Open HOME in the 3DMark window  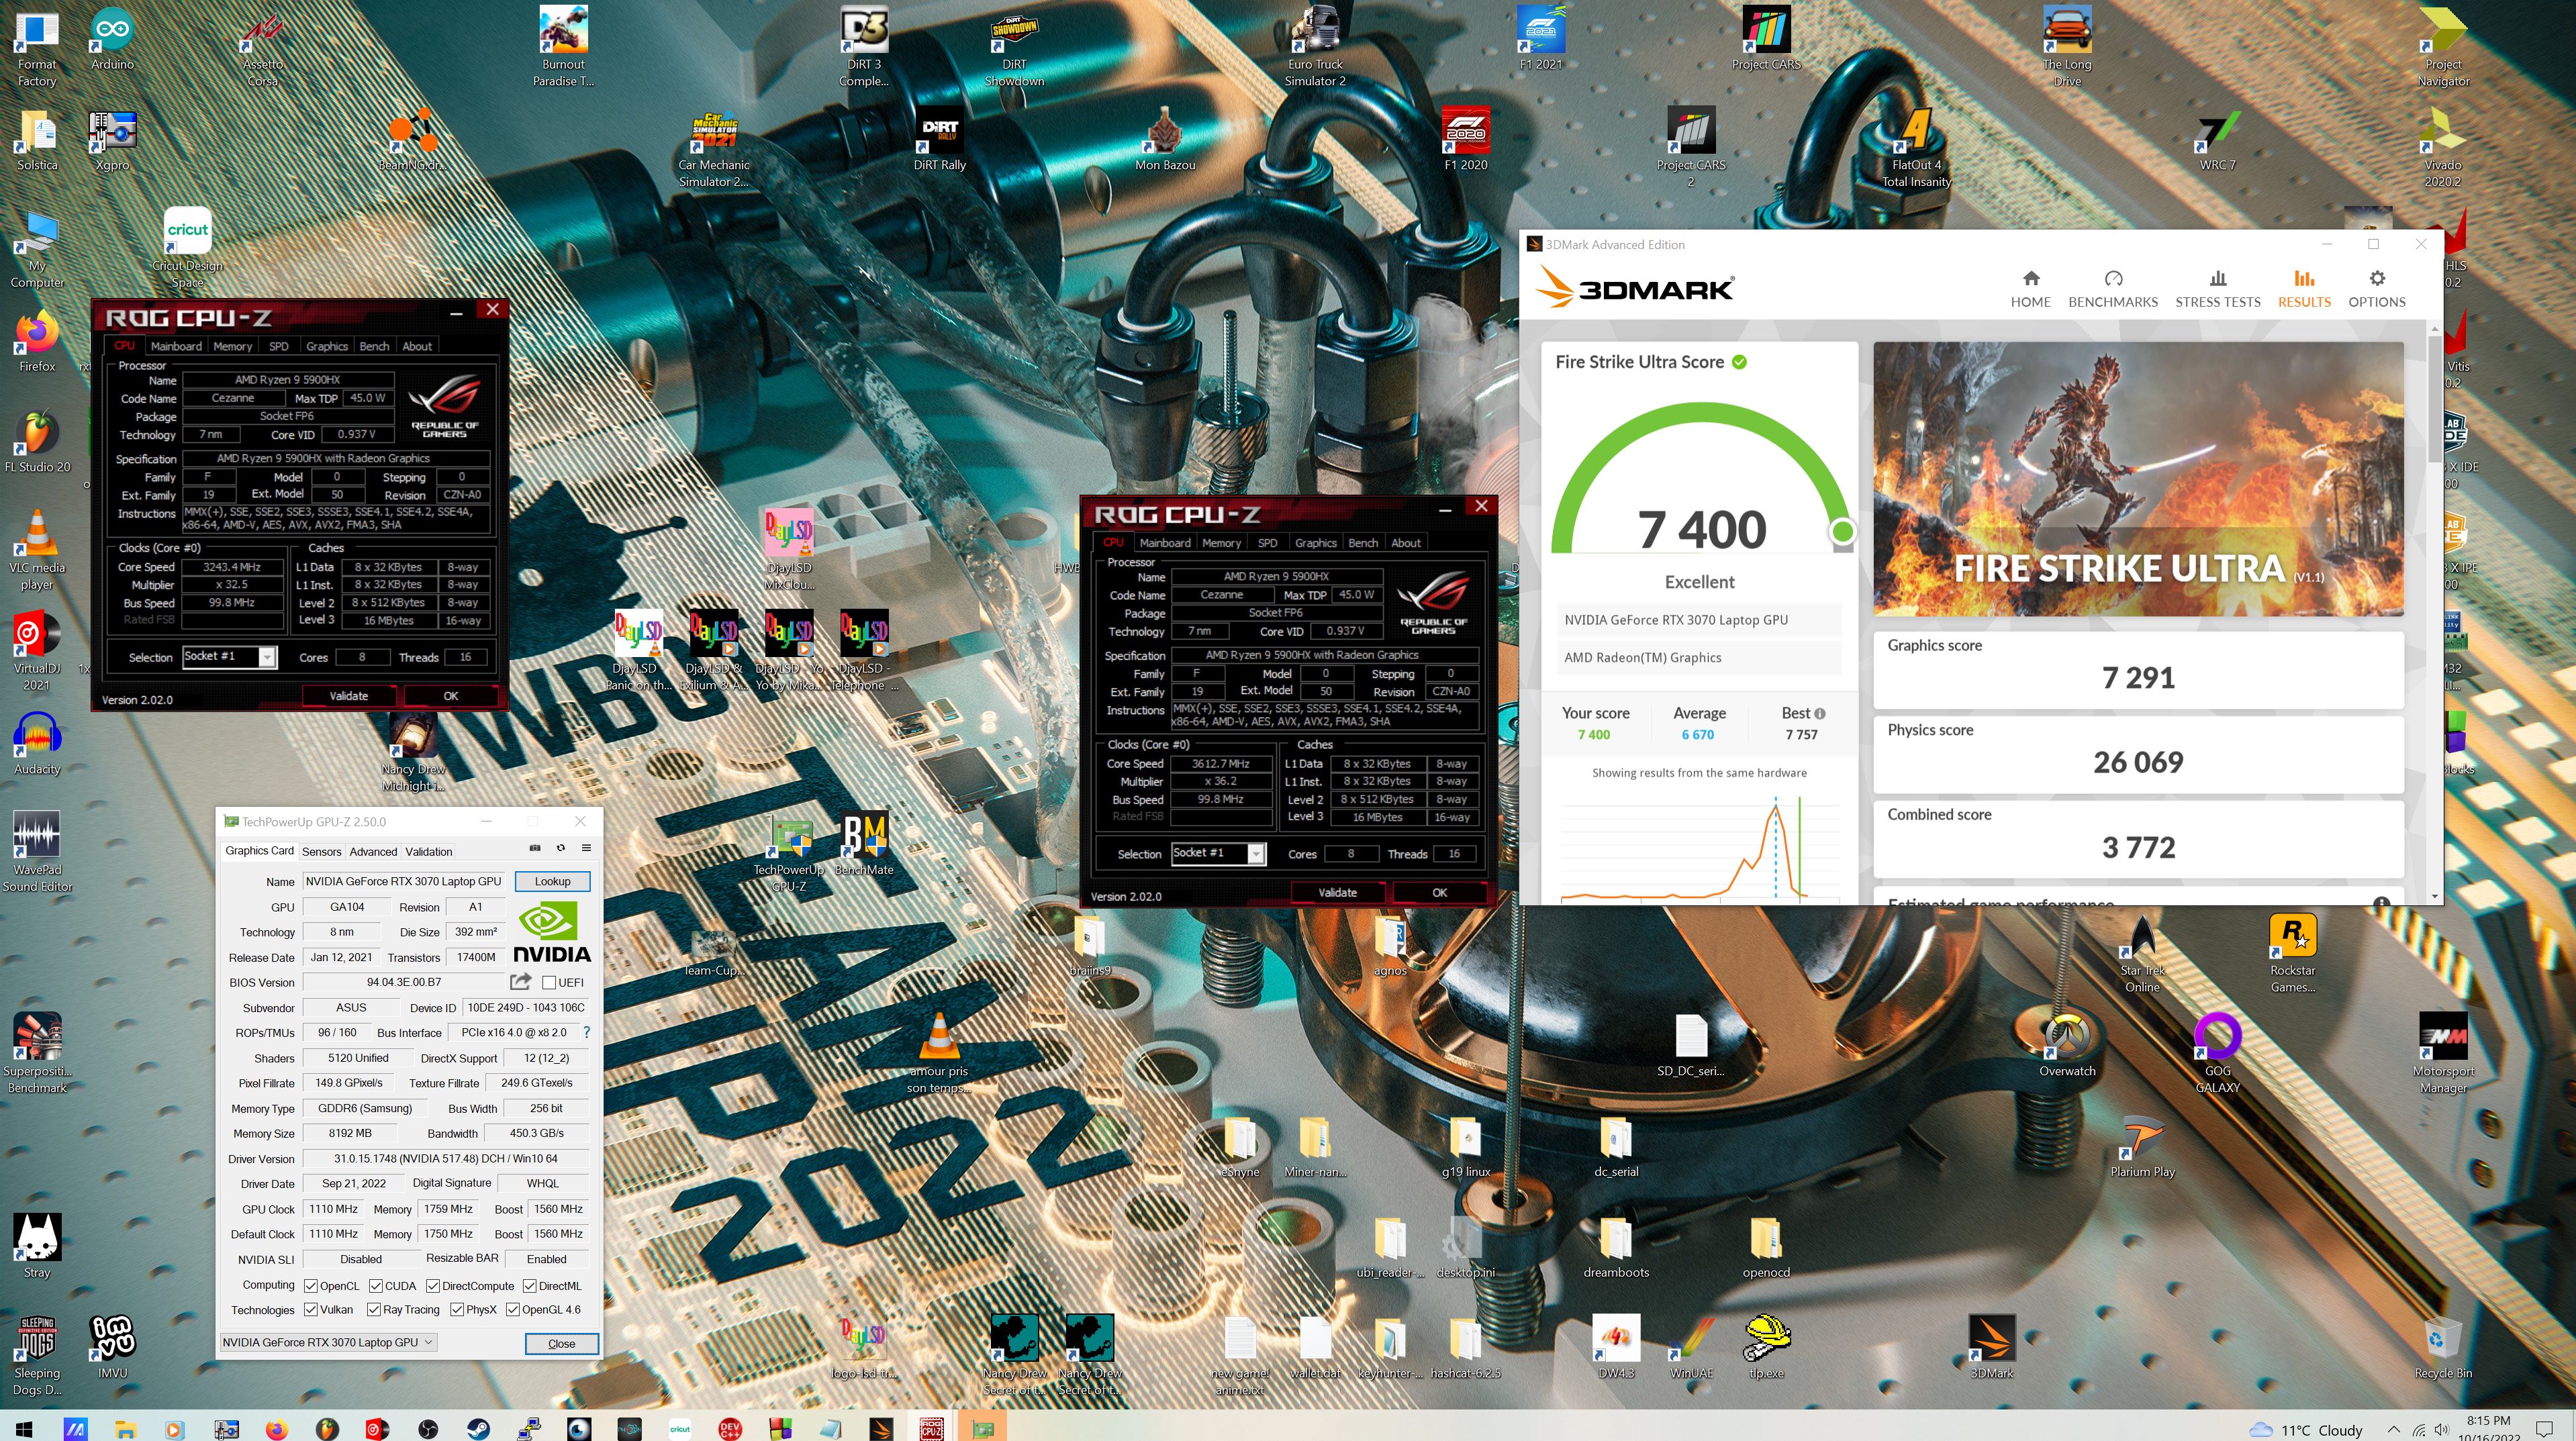[x=2030, y=289]
